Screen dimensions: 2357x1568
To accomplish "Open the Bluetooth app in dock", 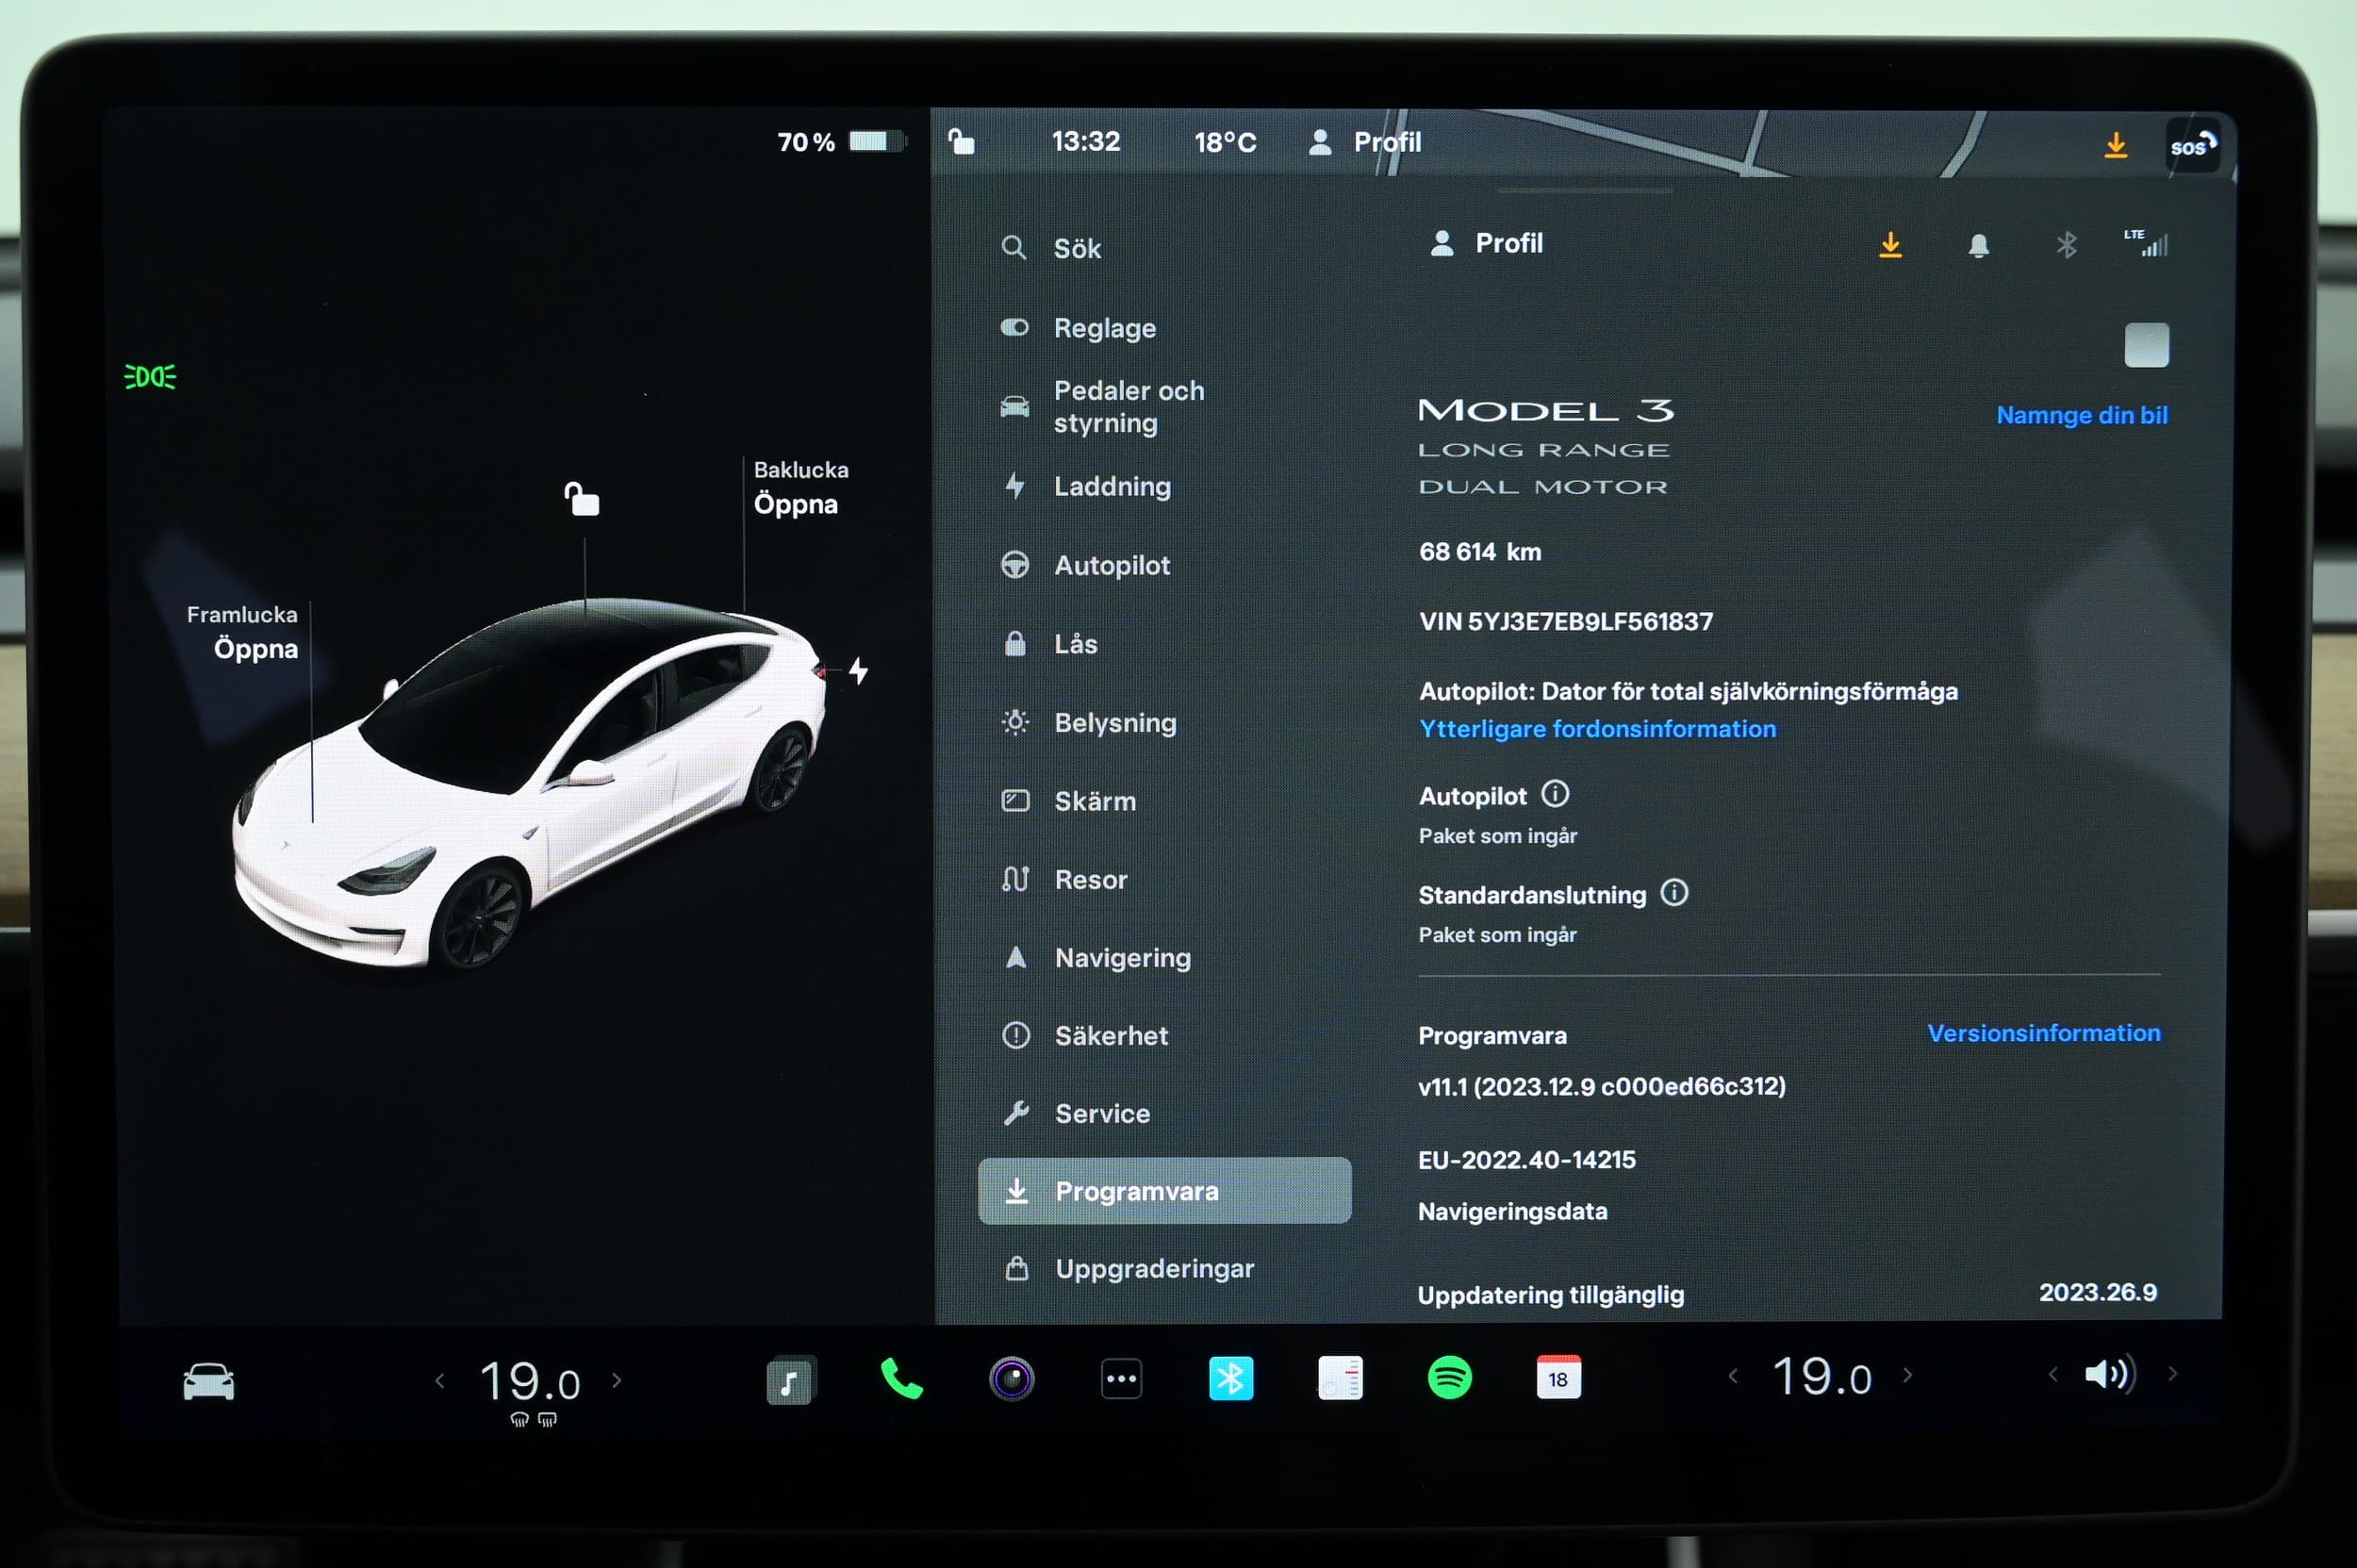I will click(x=1231, y=1379).
